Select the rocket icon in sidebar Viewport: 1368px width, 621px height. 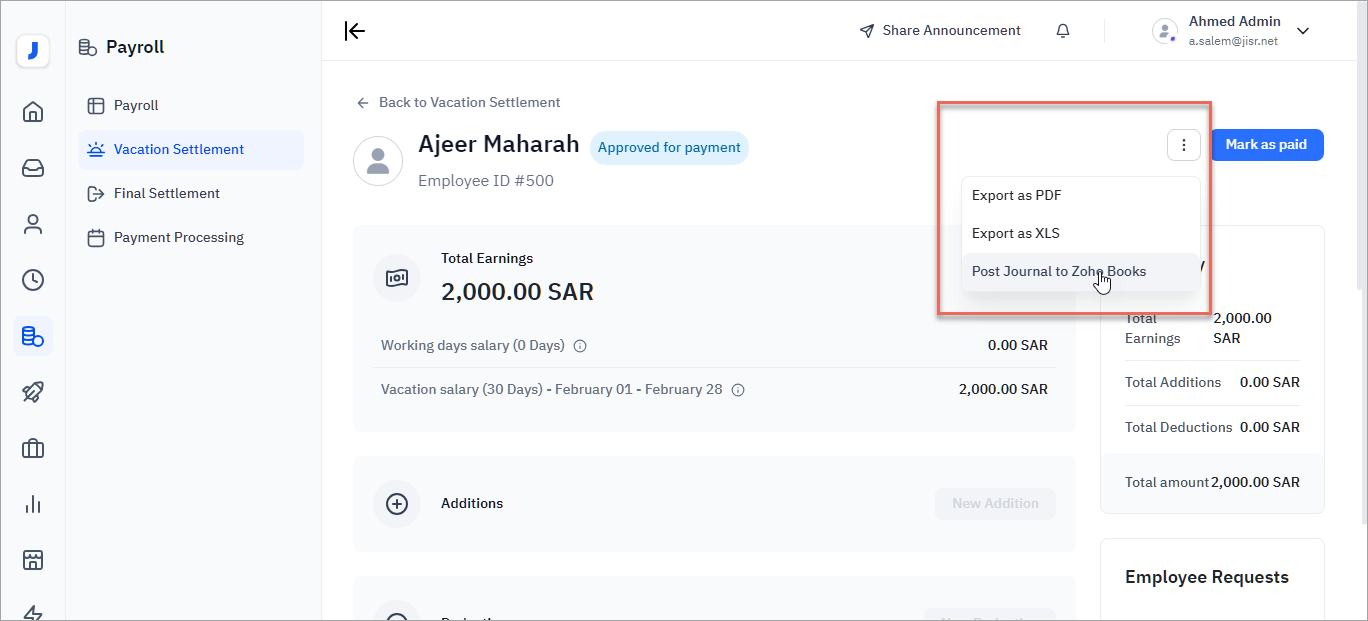pyautogui.click(x=33, y=392)
